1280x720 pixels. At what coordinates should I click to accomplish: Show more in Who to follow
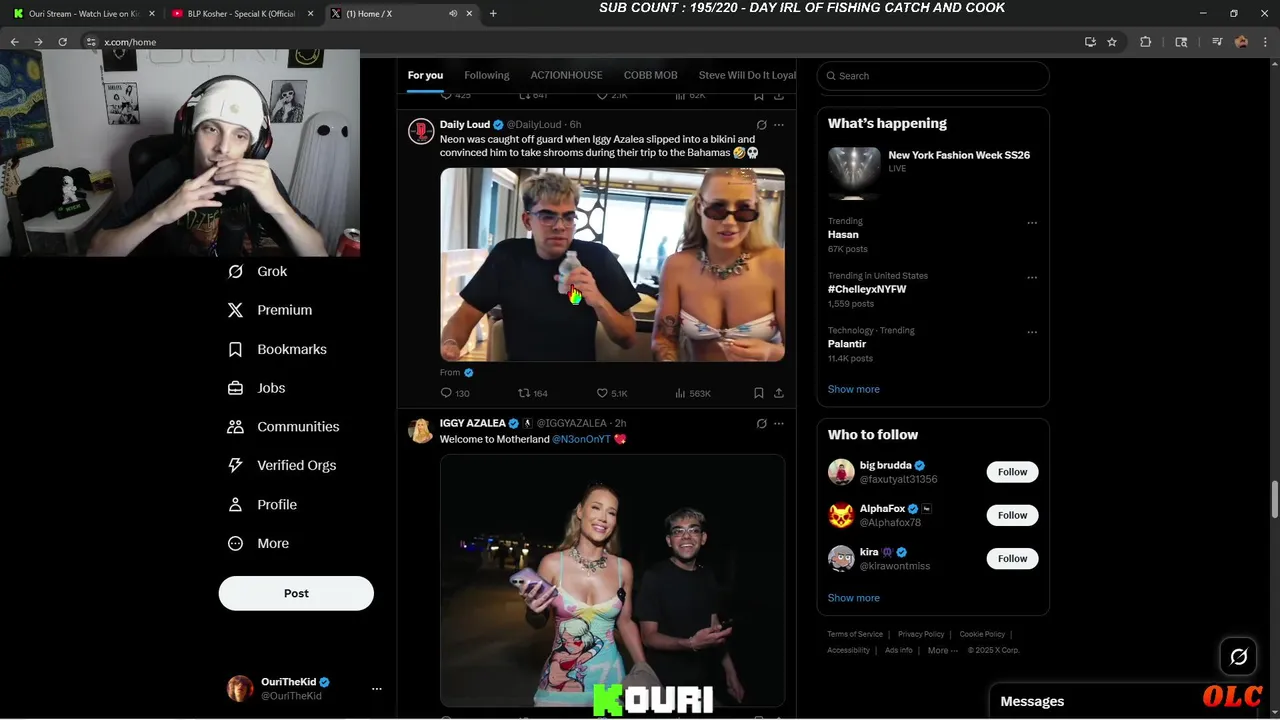[x=853, y=598]
